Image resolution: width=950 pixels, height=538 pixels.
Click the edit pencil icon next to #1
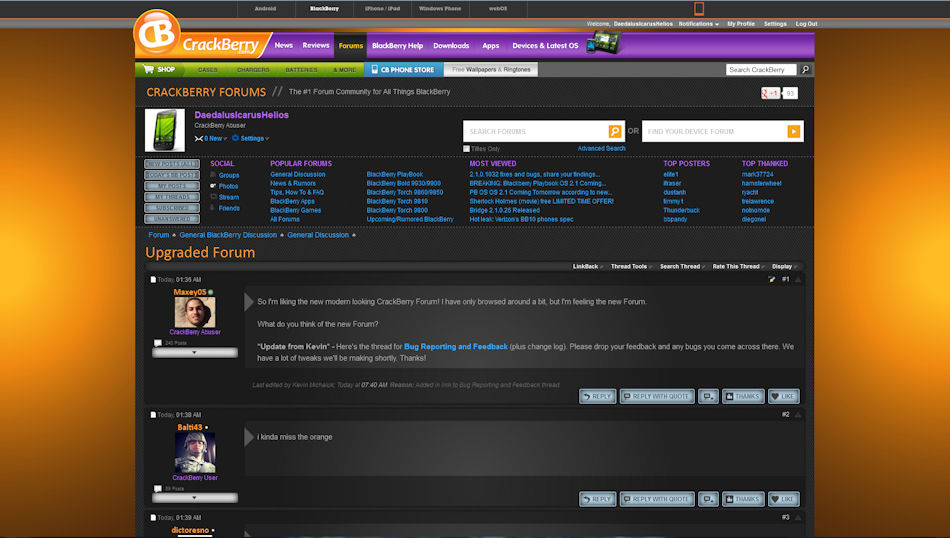(771, 279)
